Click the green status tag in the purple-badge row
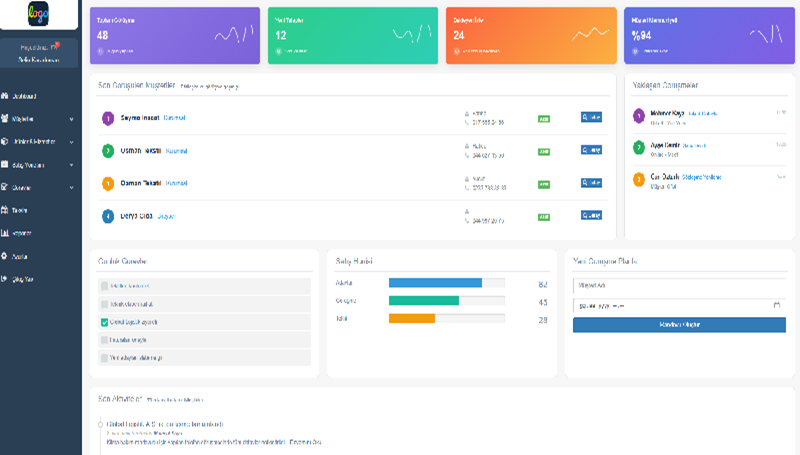Viewport: 800px width, 455px height. 544,119
